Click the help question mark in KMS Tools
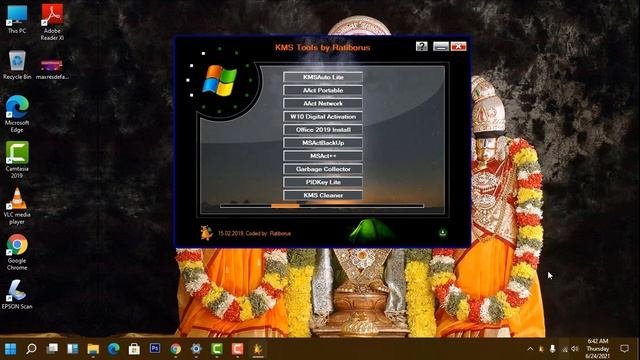Screen dimensions: 640x360 click(x=422, y=46)
